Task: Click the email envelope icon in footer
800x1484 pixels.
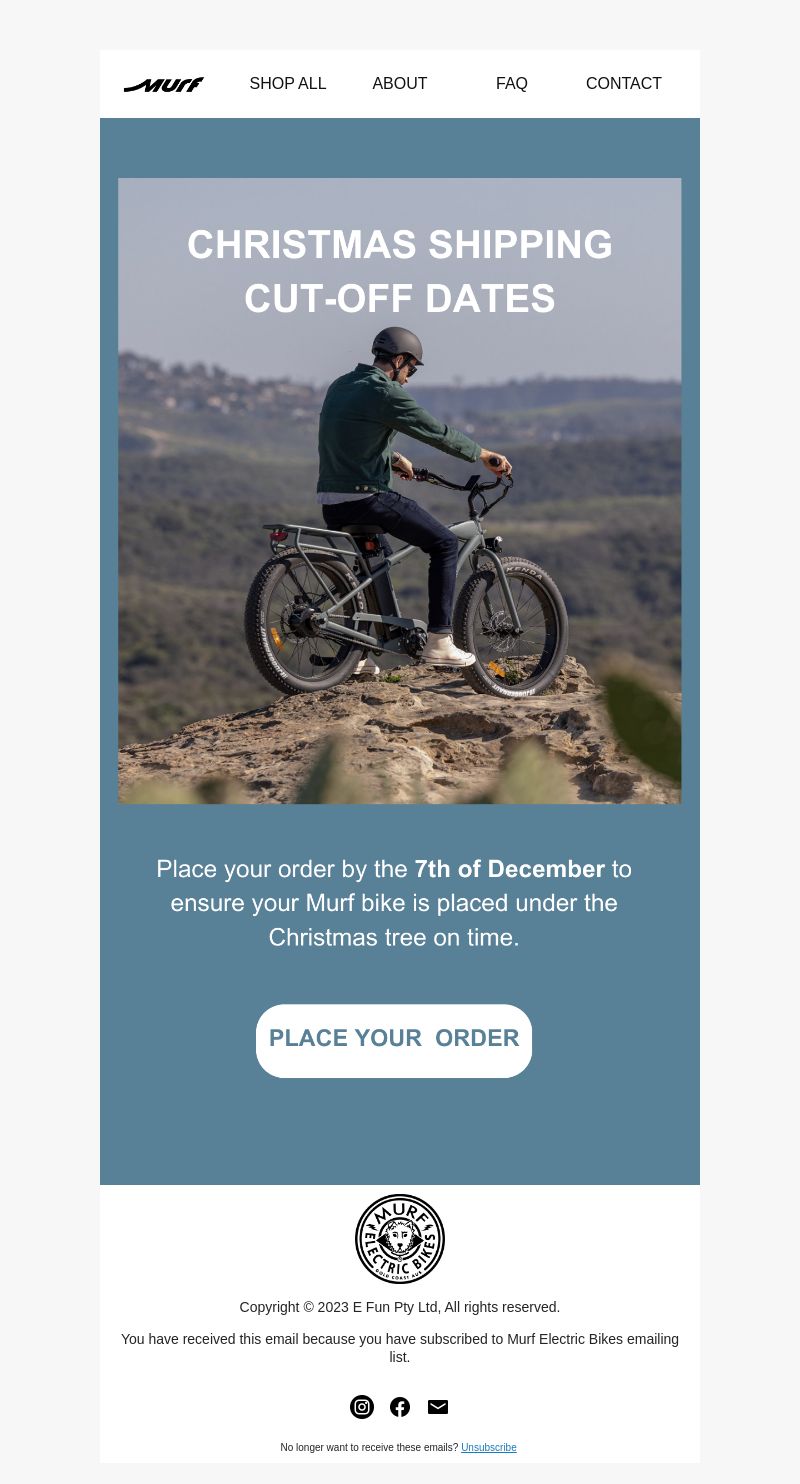Action: (x=438, y=1407)
